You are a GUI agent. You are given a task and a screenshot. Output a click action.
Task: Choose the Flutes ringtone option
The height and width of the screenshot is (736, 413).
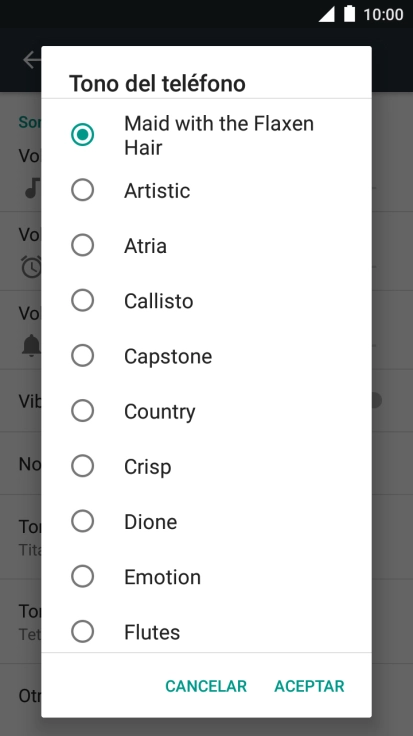83,632
